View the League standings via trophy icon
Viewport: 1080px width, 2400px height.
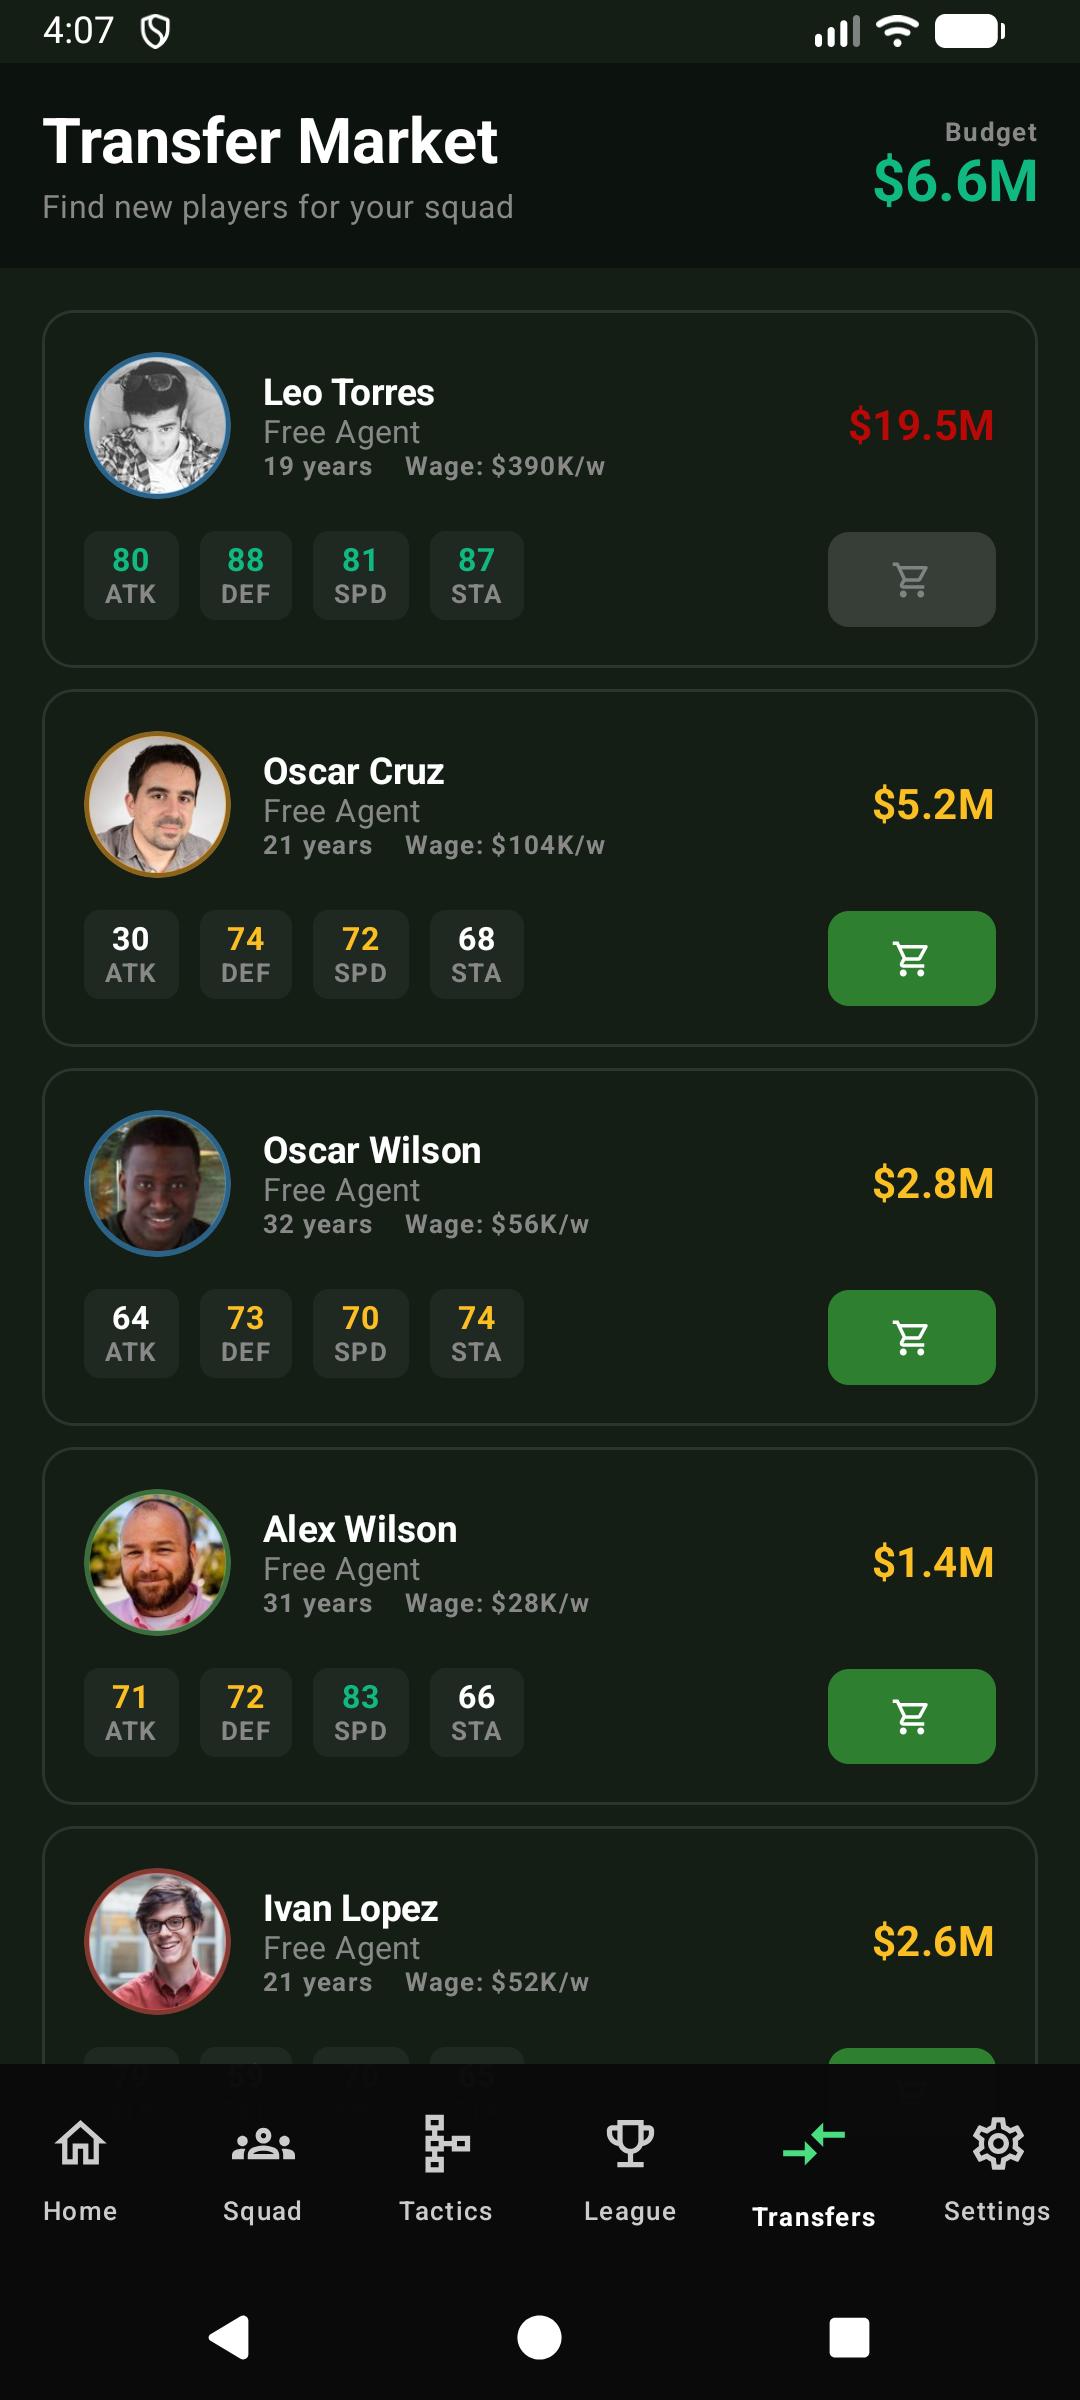coord(629,2170)
